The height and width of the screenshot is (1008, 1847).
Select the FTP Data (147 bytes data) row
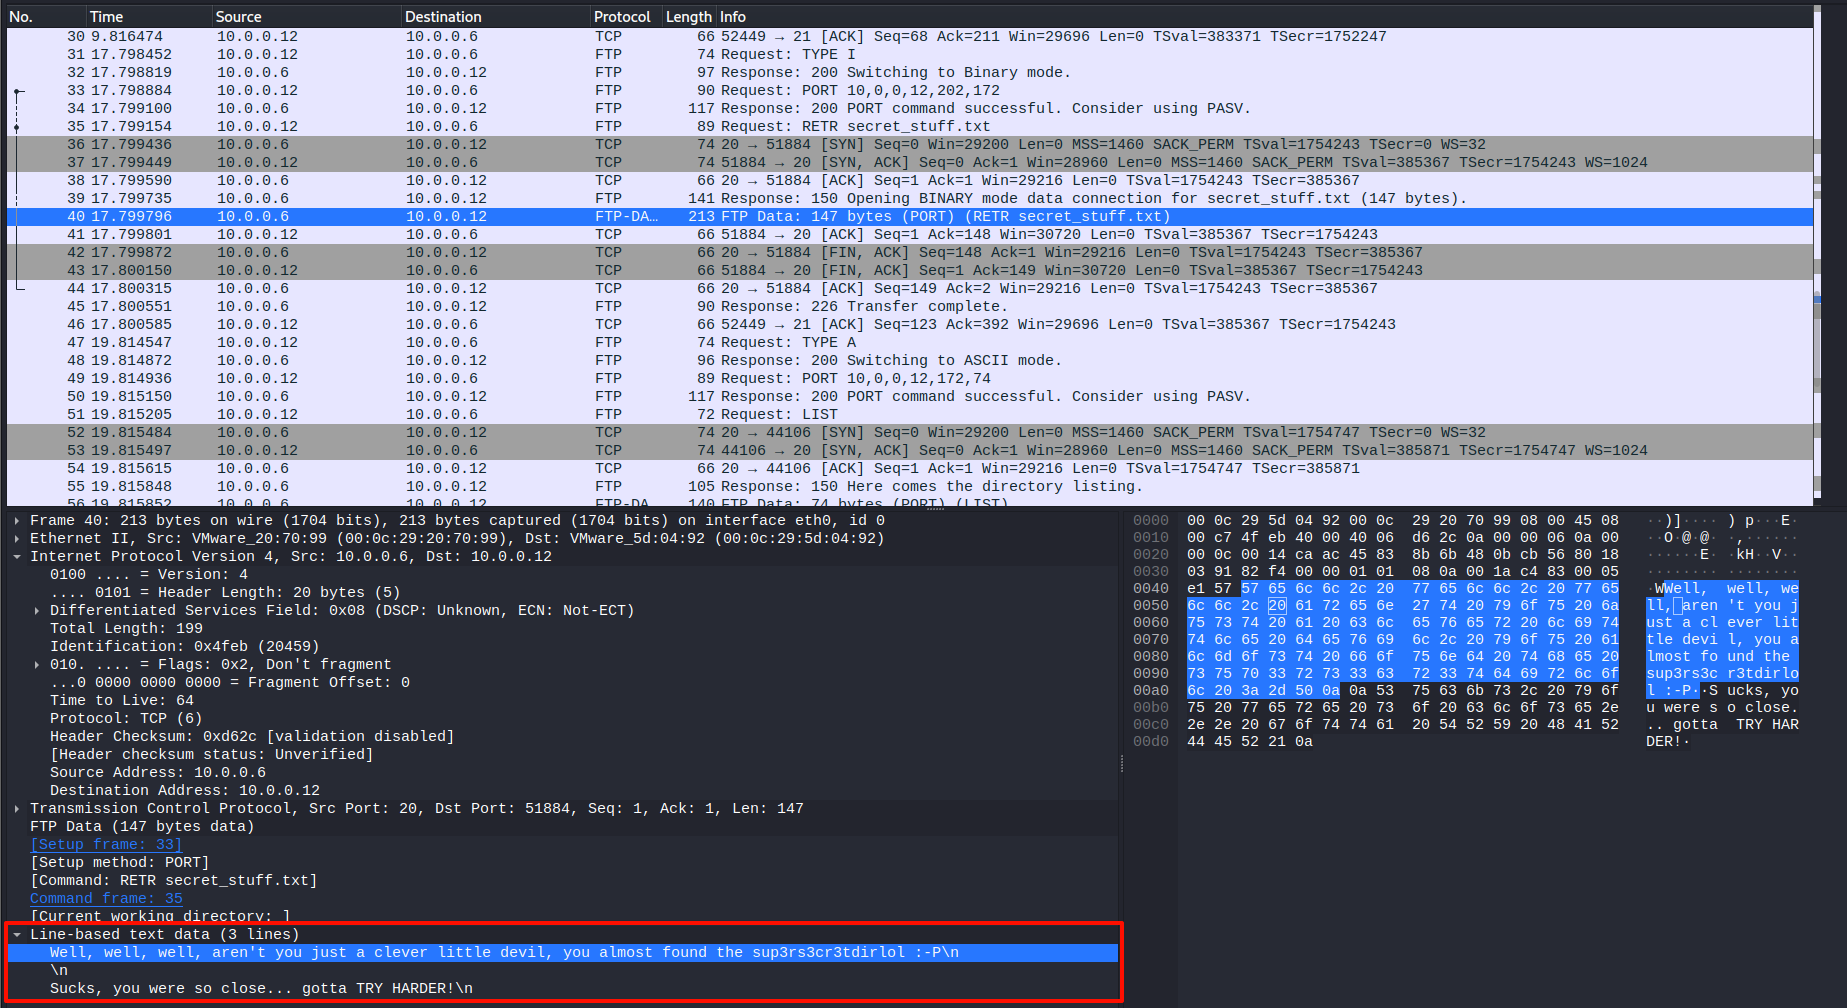click(x=562, y=827)
